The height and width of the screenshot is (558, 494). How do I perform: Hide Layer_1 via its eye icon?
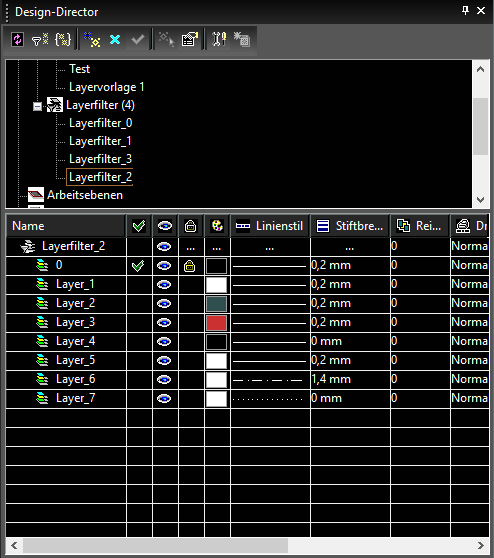click(x=164, y=284)
